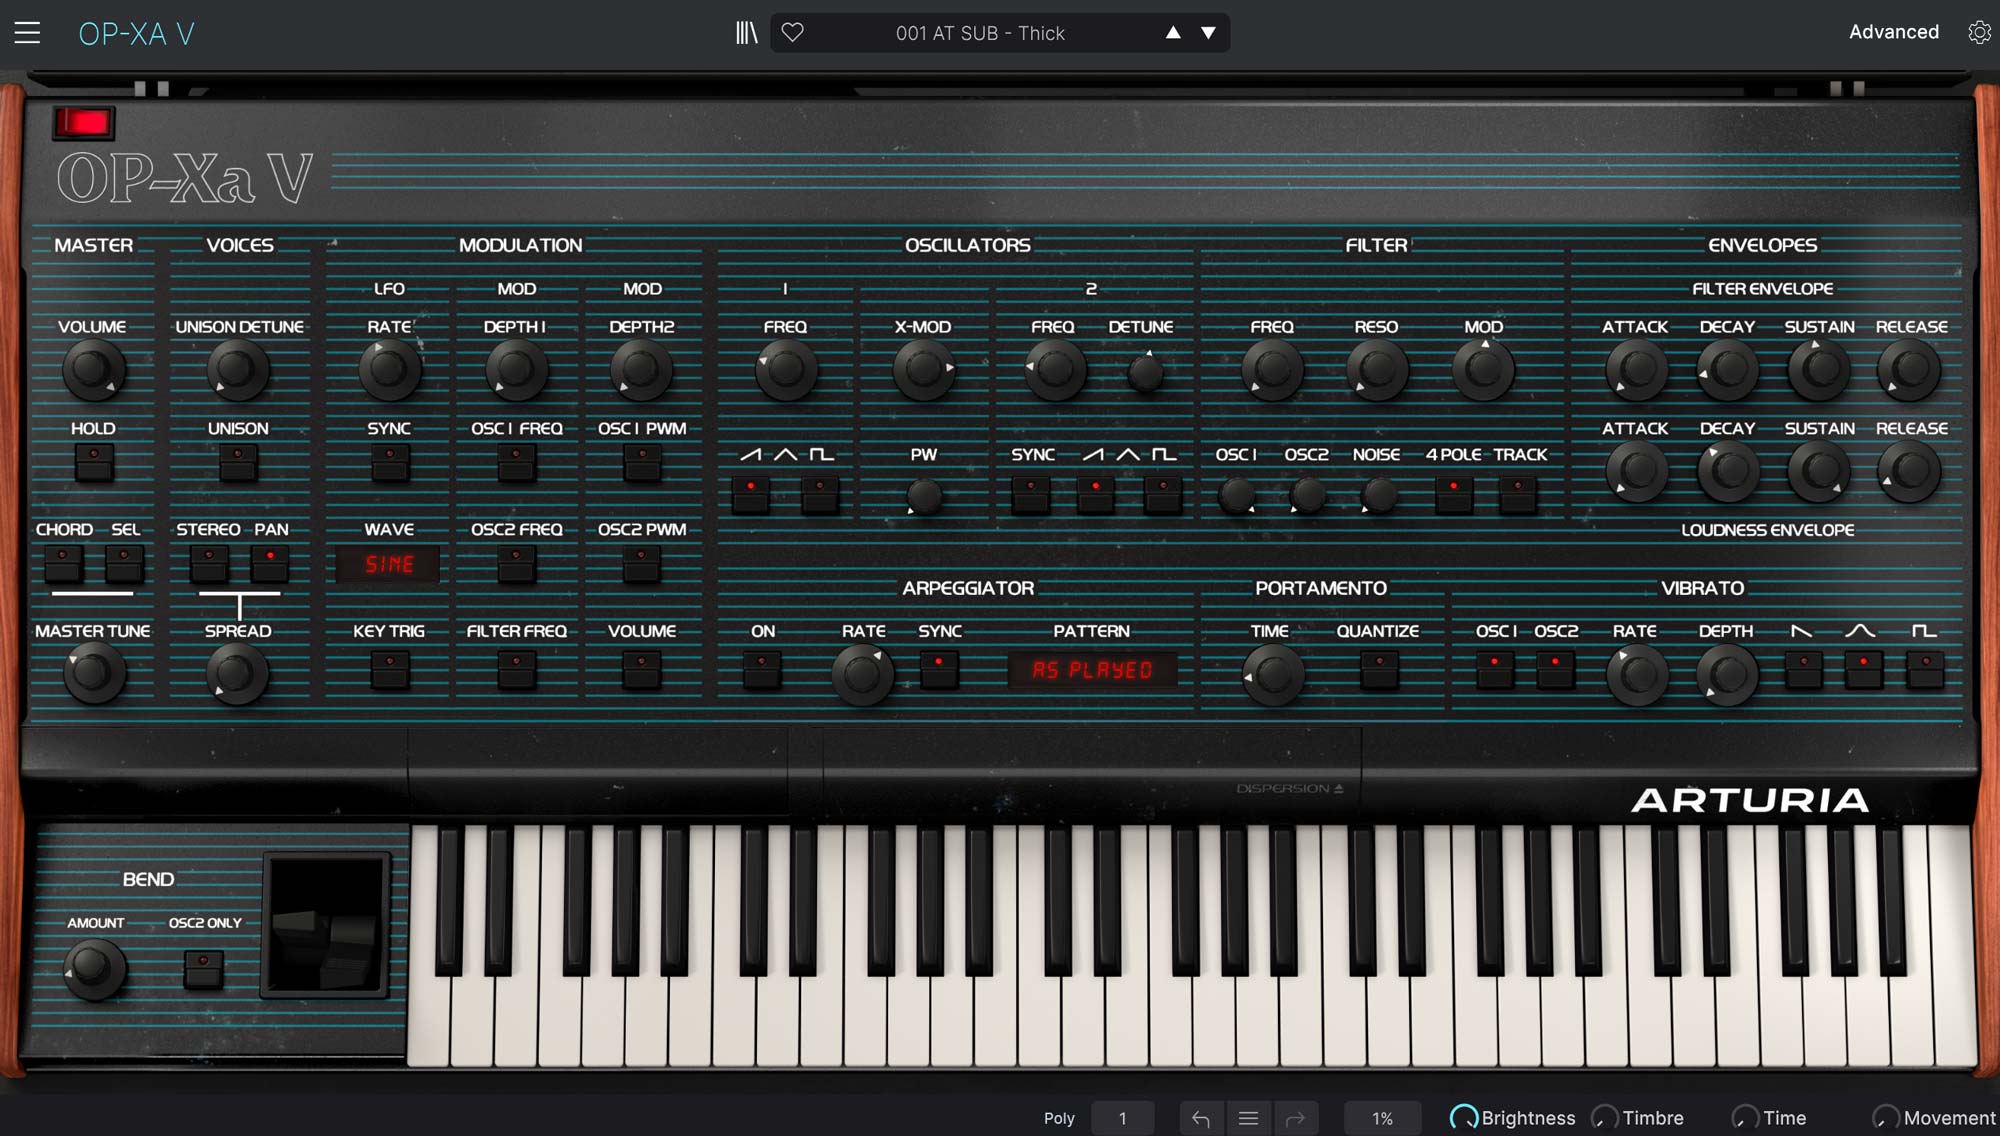2000x1136 pixels.
Task: Open the edit history list icon
Action: 1248,1118
